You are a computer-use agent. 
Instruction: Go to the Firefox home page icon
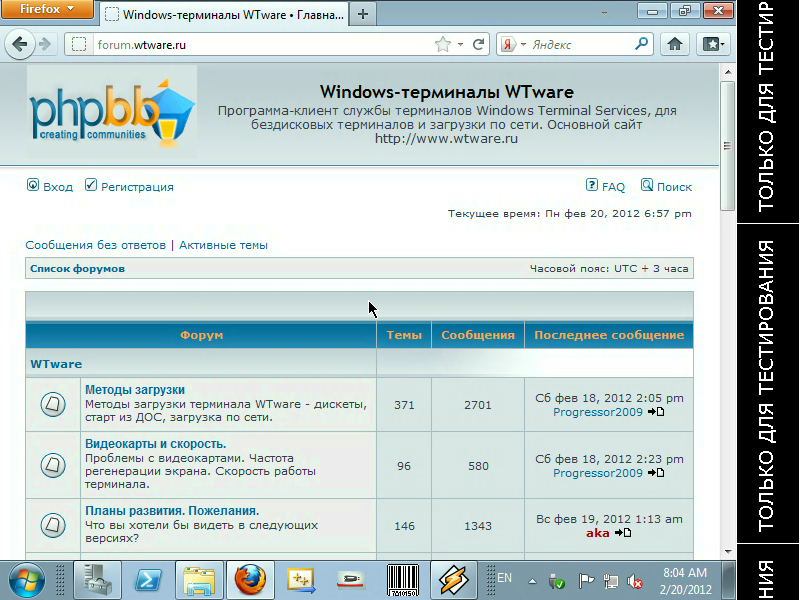[676, 44]
